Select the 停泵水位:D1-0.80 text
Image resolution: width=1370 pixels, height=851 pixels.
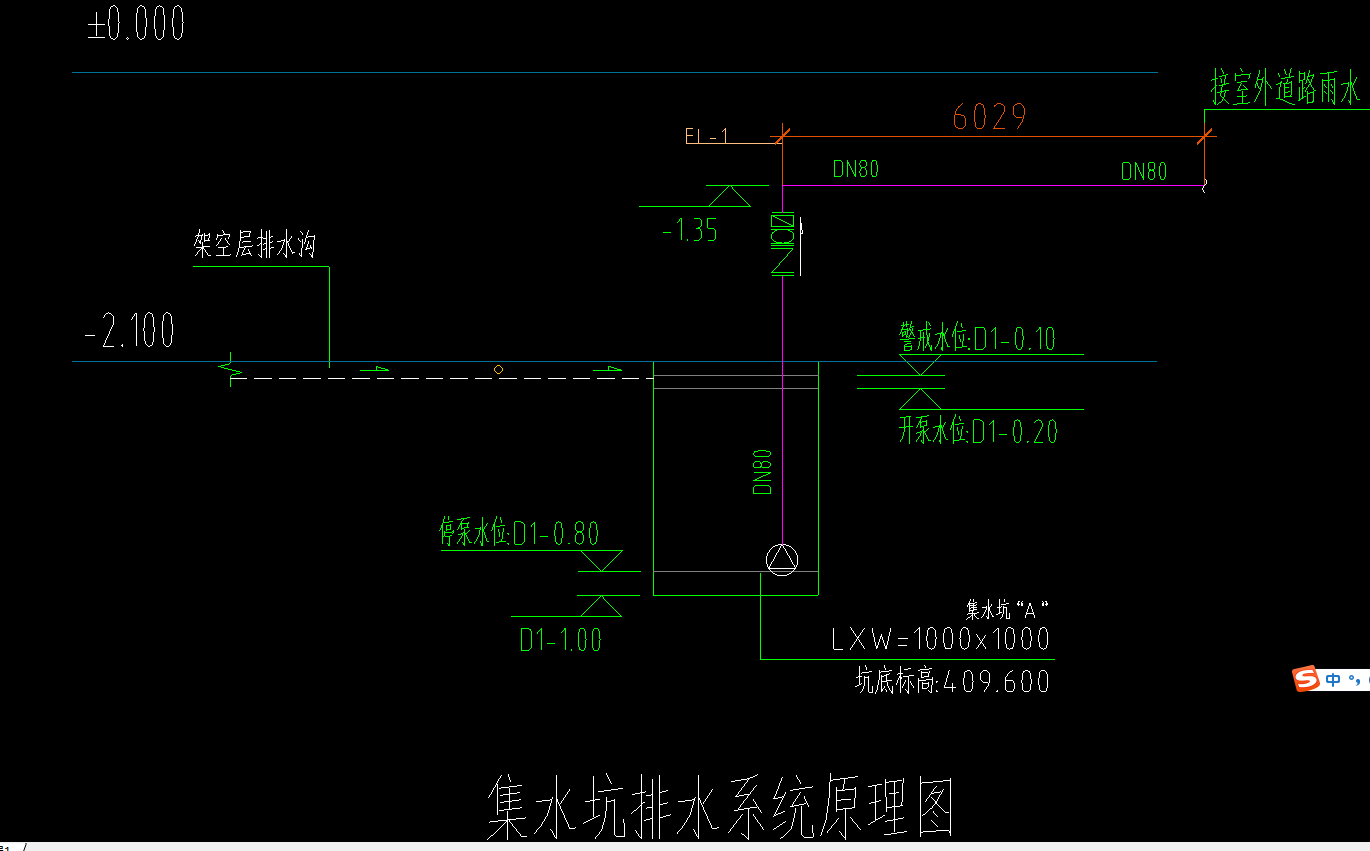click(520, 532)
